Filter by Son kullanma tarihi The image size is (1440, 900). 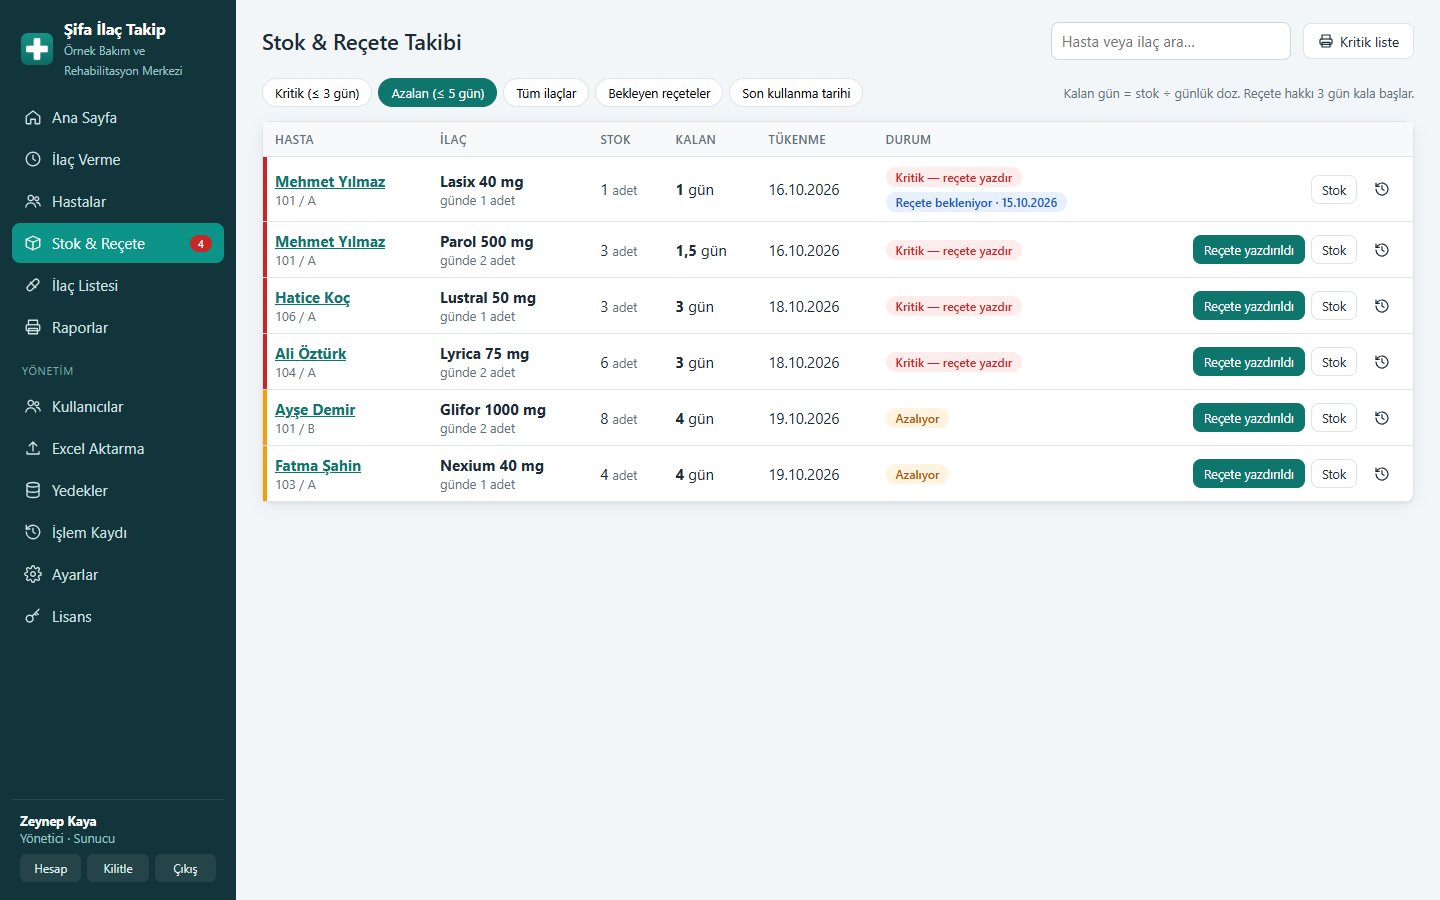click(x=796, y=93)
